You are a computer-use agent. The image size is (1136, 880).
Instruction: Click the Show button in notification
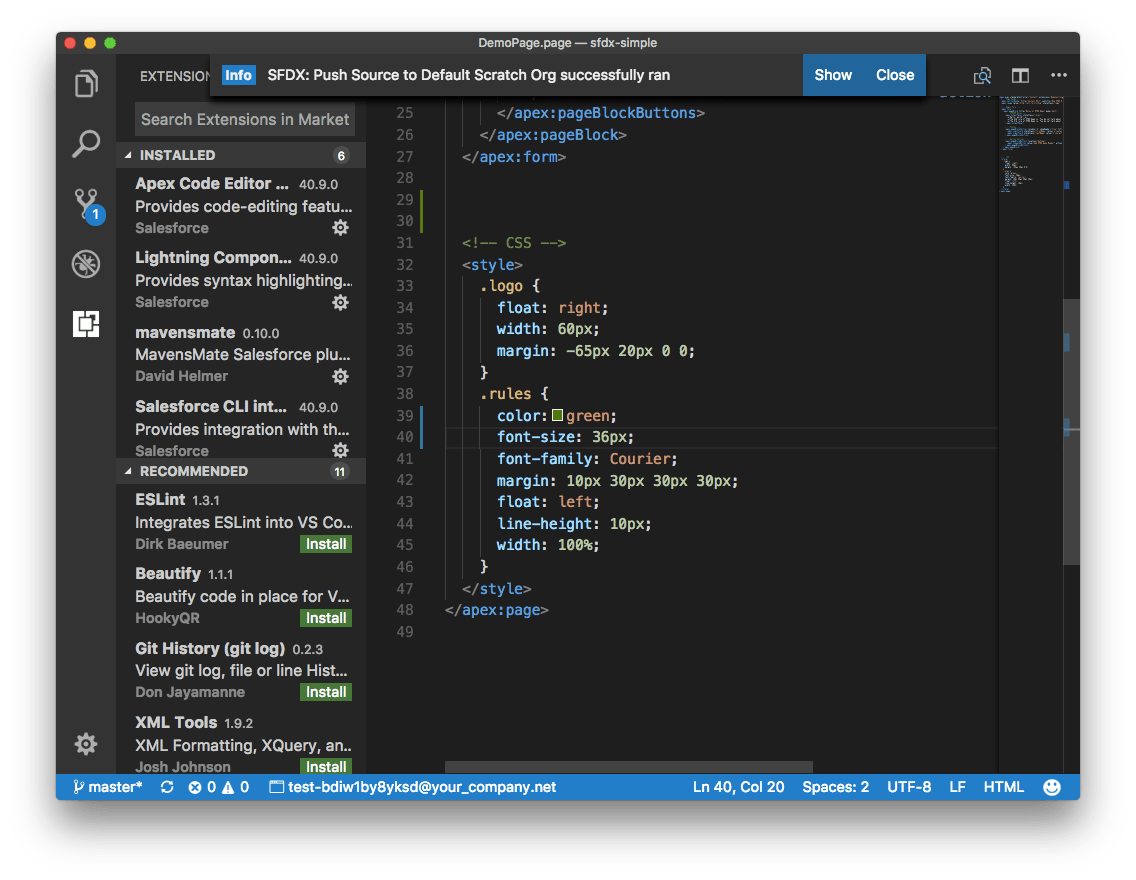(x=833, y=75)
